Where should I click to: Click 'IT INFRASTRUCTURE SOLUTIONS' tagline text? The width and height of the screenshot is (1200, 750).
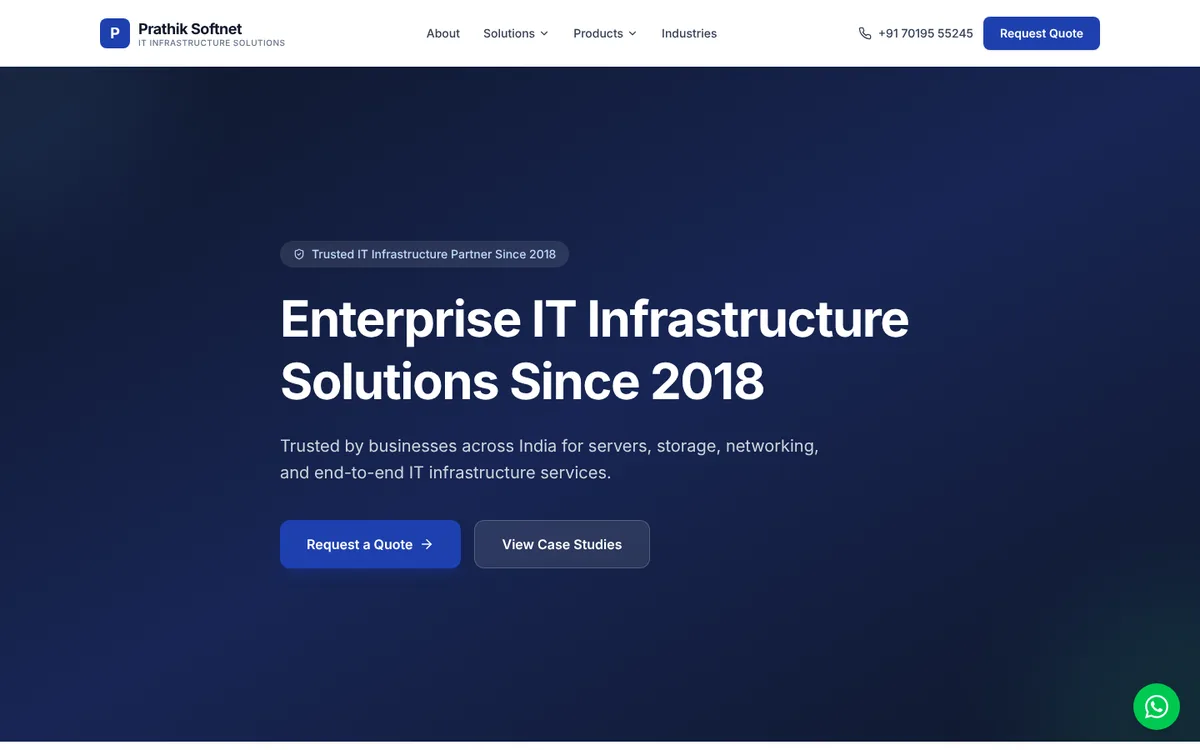(211, 43)
